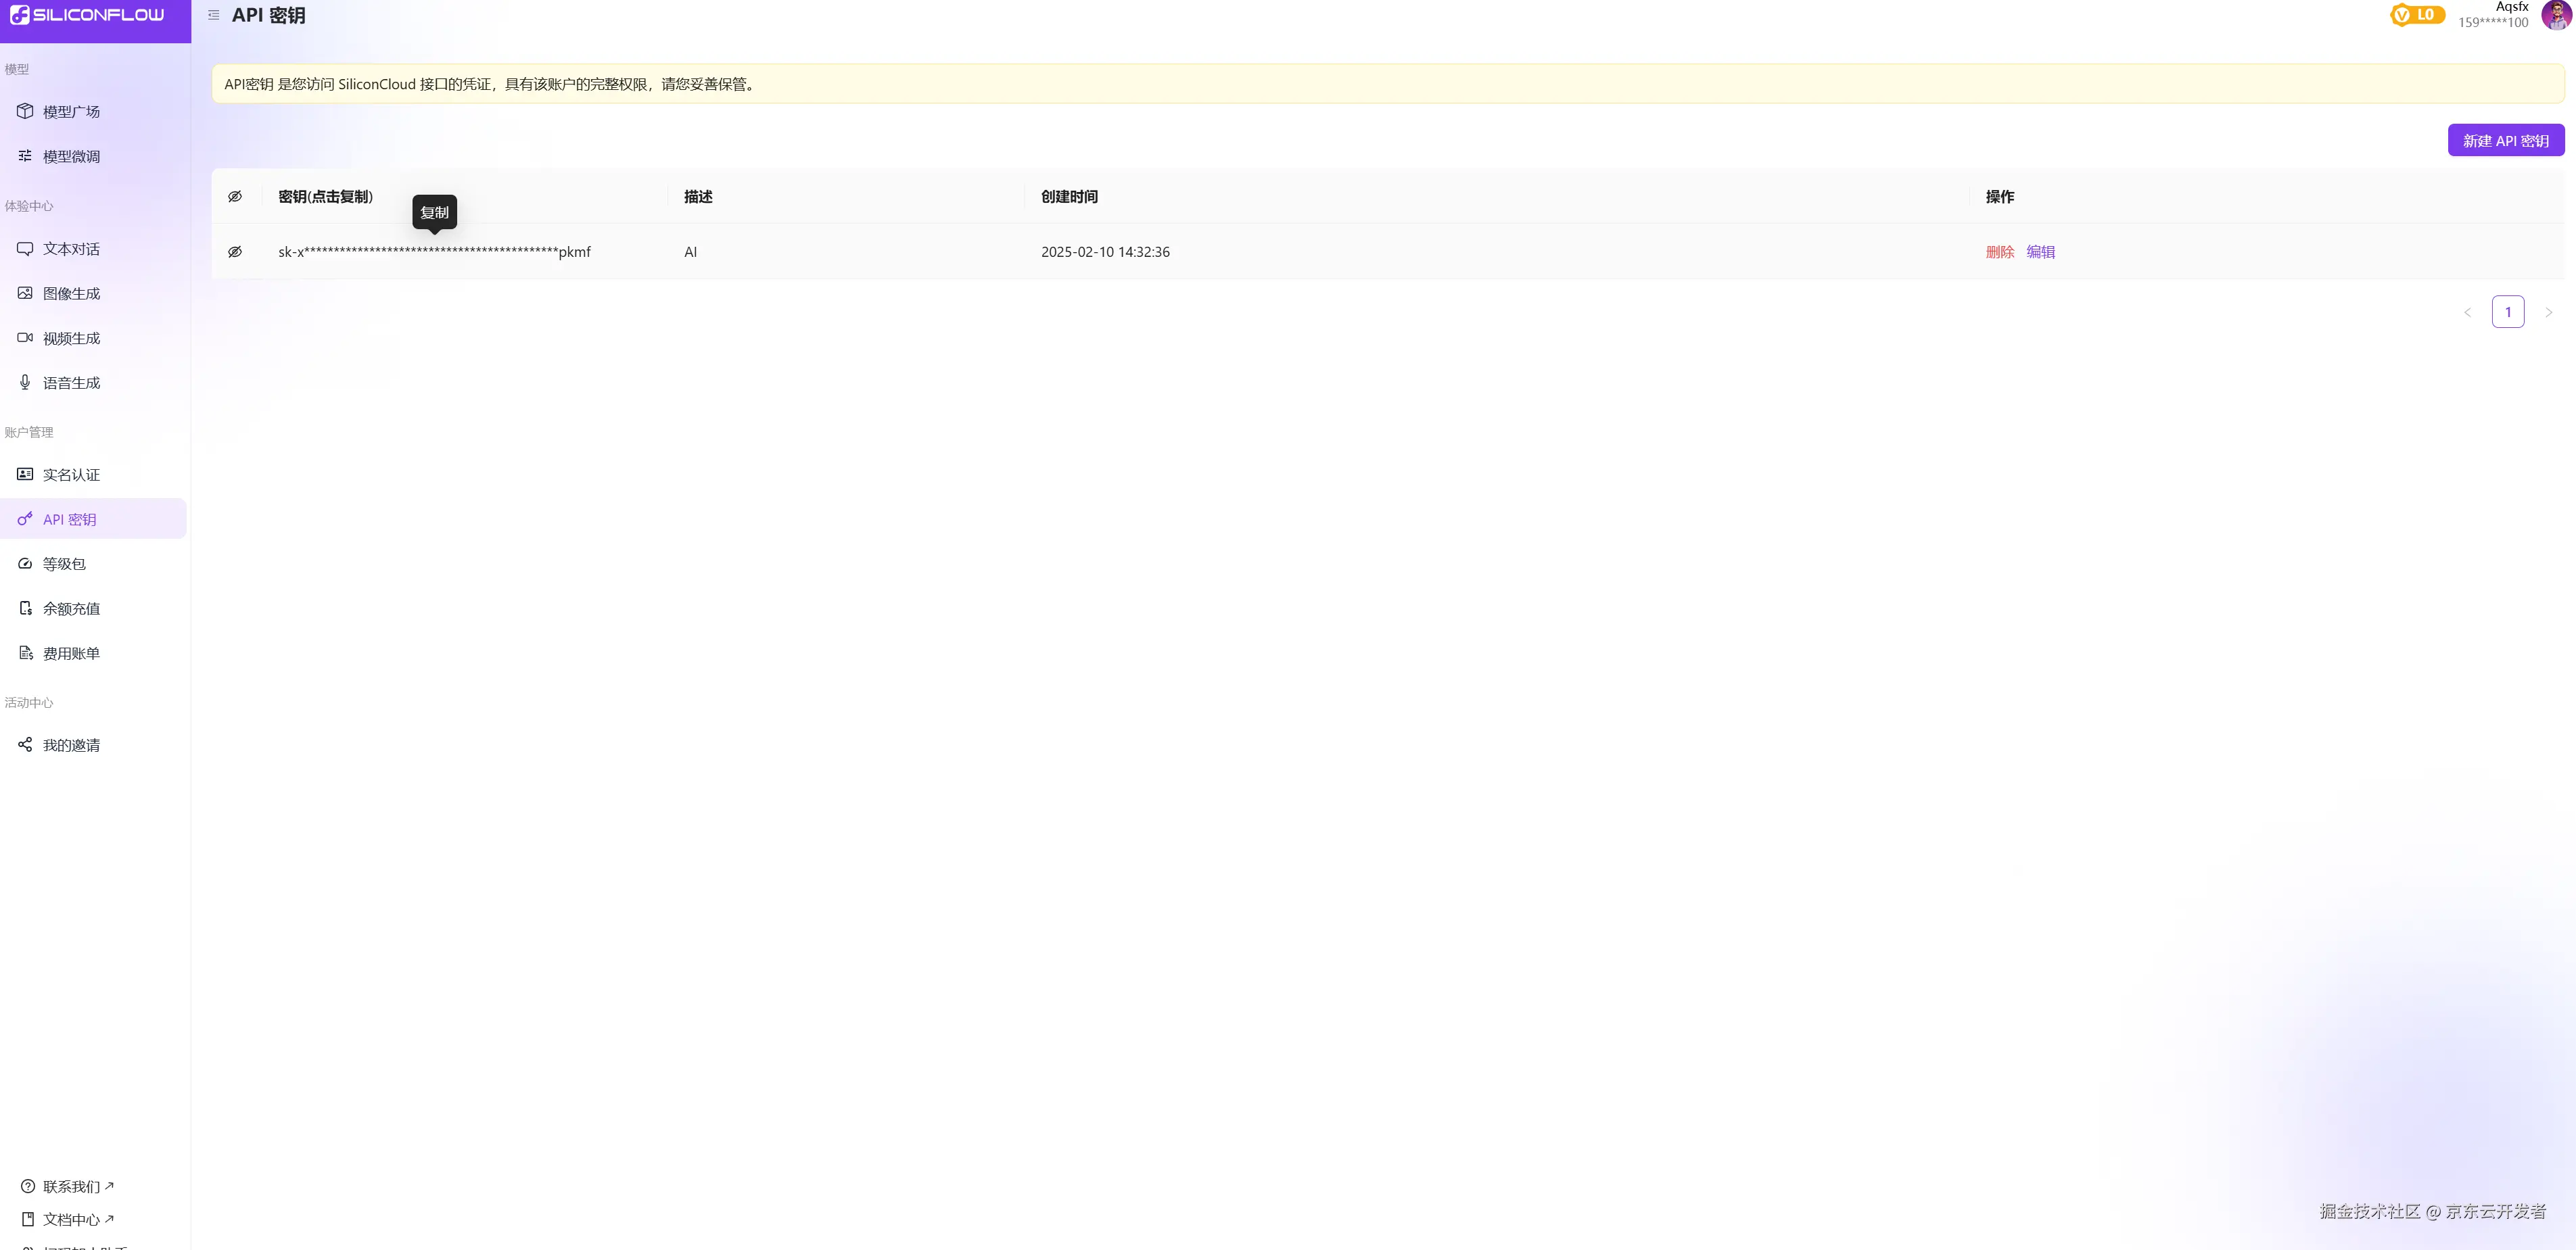This screenshot has height=1250, width=2576.
Task: Select the API 密钥 menu item
Action: (69, 519)
